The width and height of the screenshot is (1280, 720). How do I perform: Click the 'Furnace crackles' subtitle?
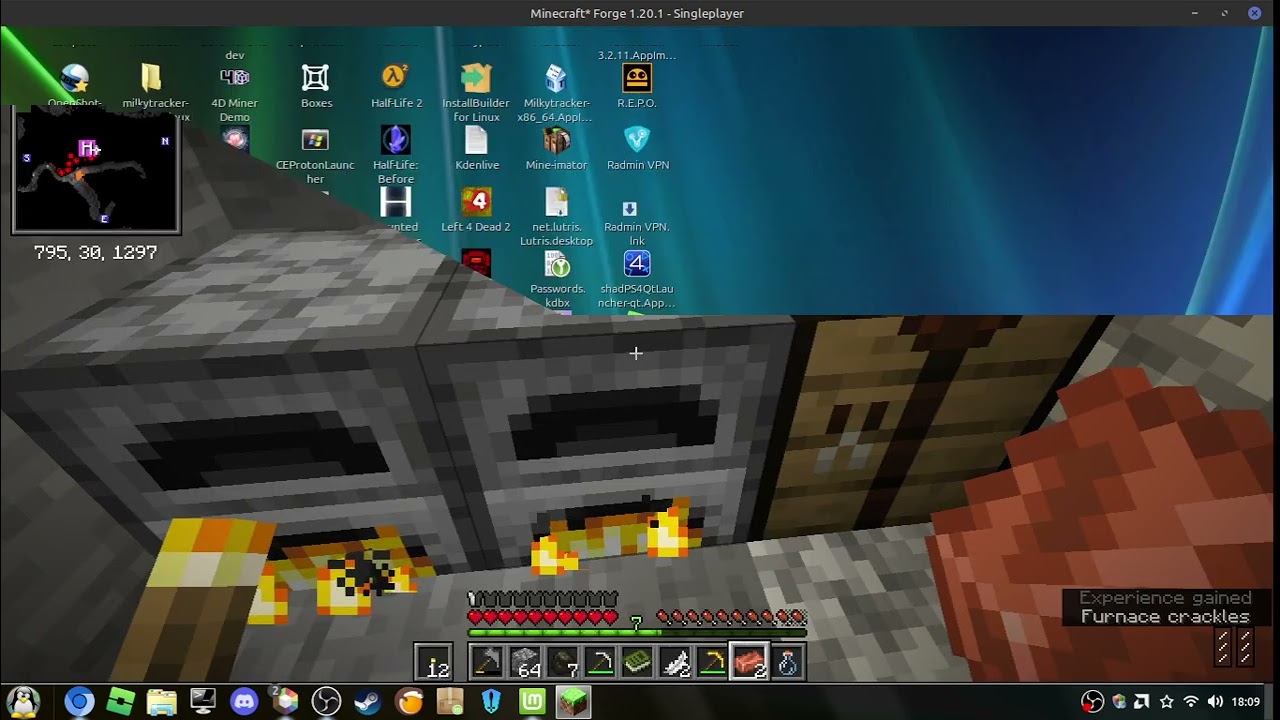[x=1165, y=617]
